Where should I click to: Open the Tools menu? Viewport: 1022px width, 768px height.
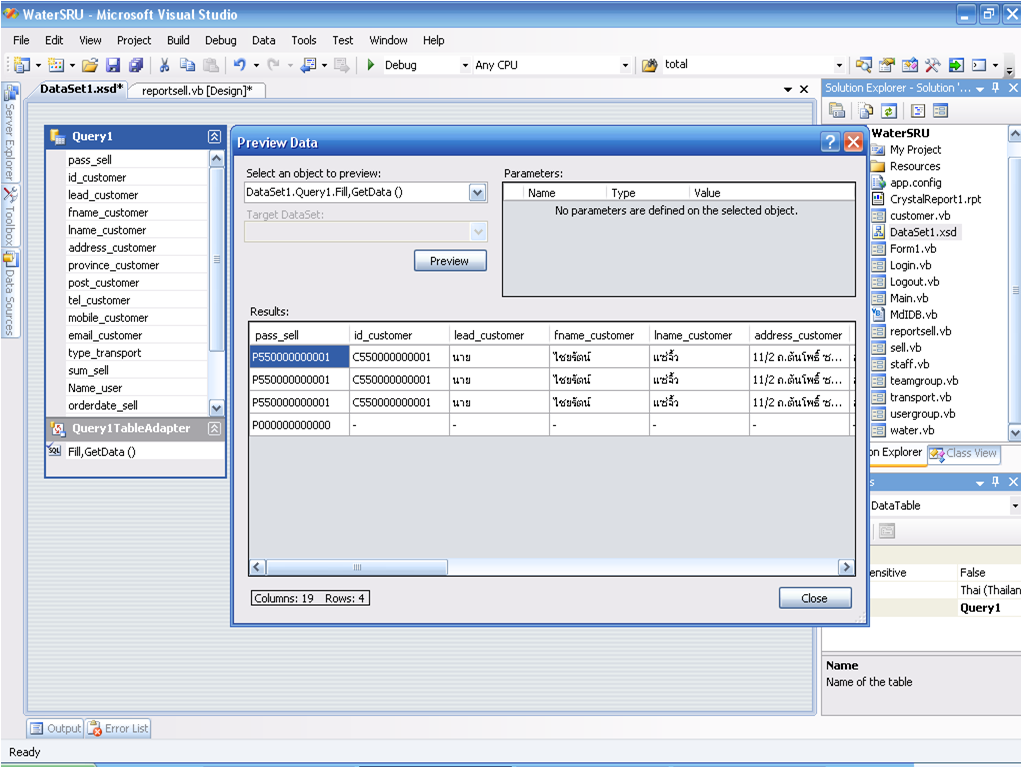point(304,40)
